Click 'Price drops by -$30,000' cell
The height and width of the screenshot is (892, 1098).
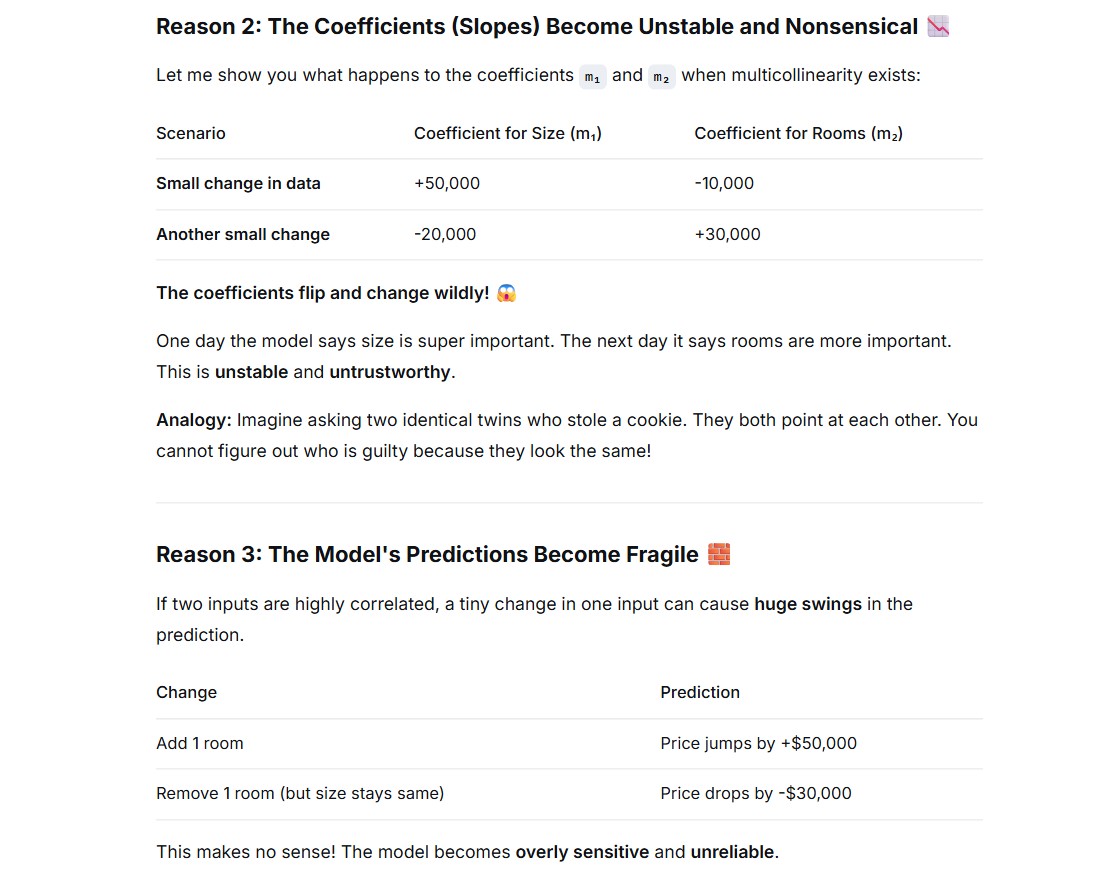pos(756,793)
